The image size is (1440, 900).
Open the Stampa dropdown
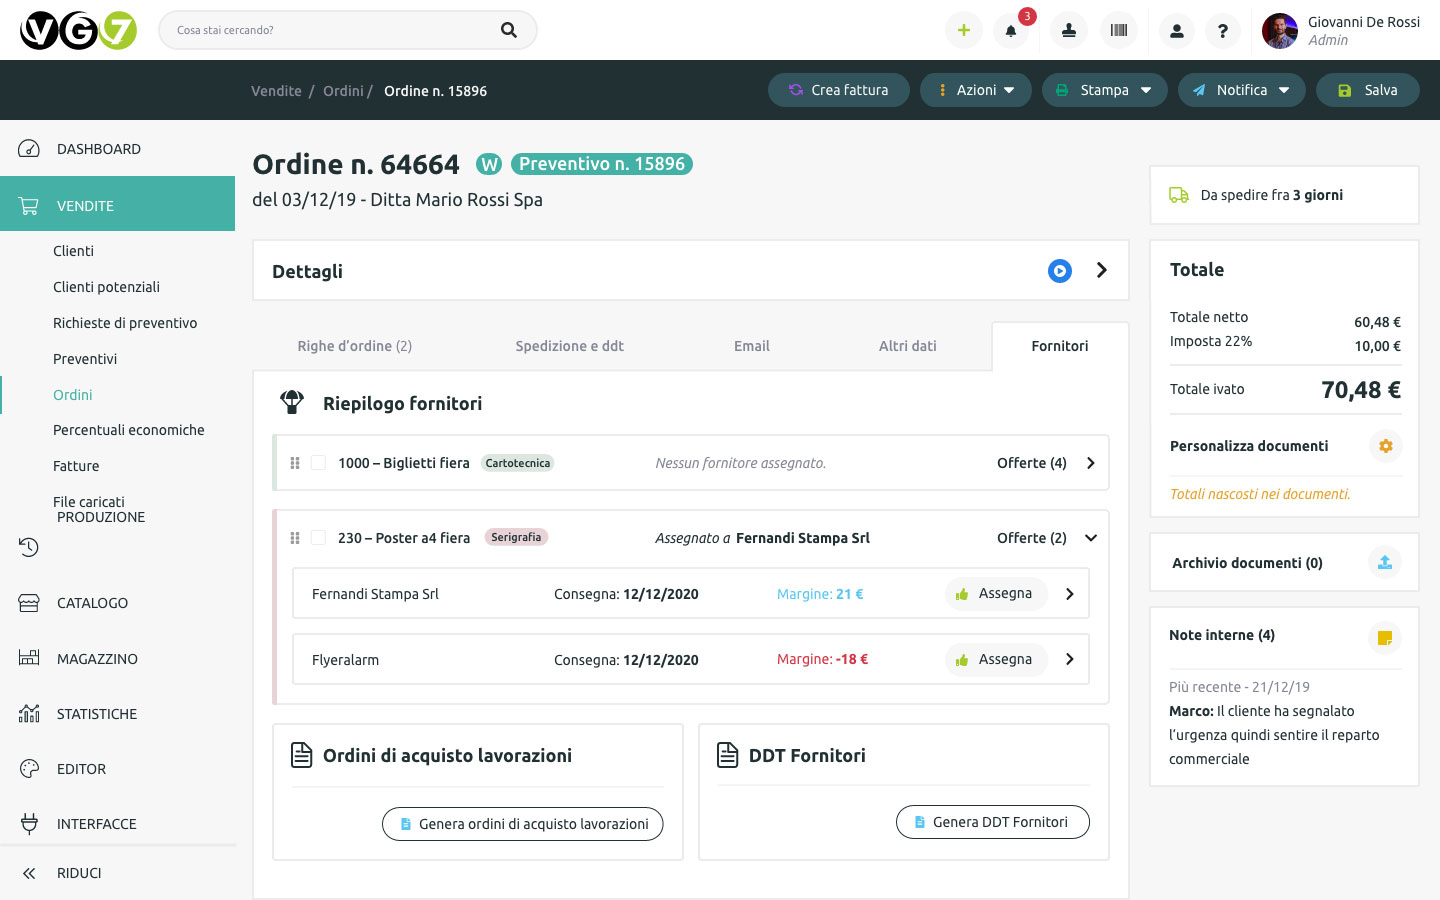pos(1104,90)
